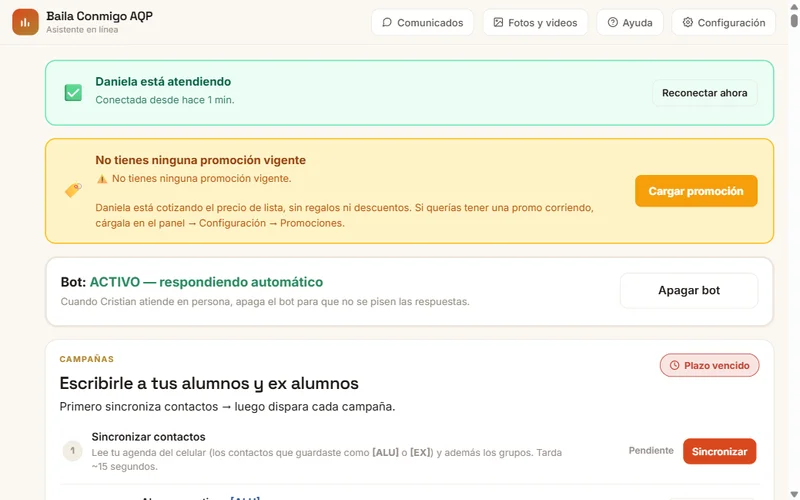The image size is (800, 500).
Task: Open the Fotos y videos section
Action: (x=535, y=22)
